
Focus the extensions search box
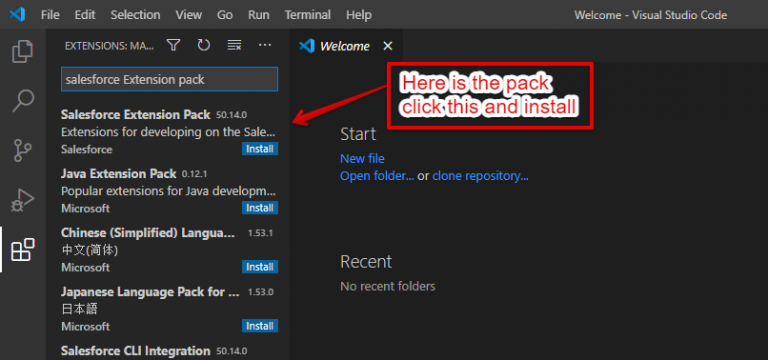click(x=169, y=79)
